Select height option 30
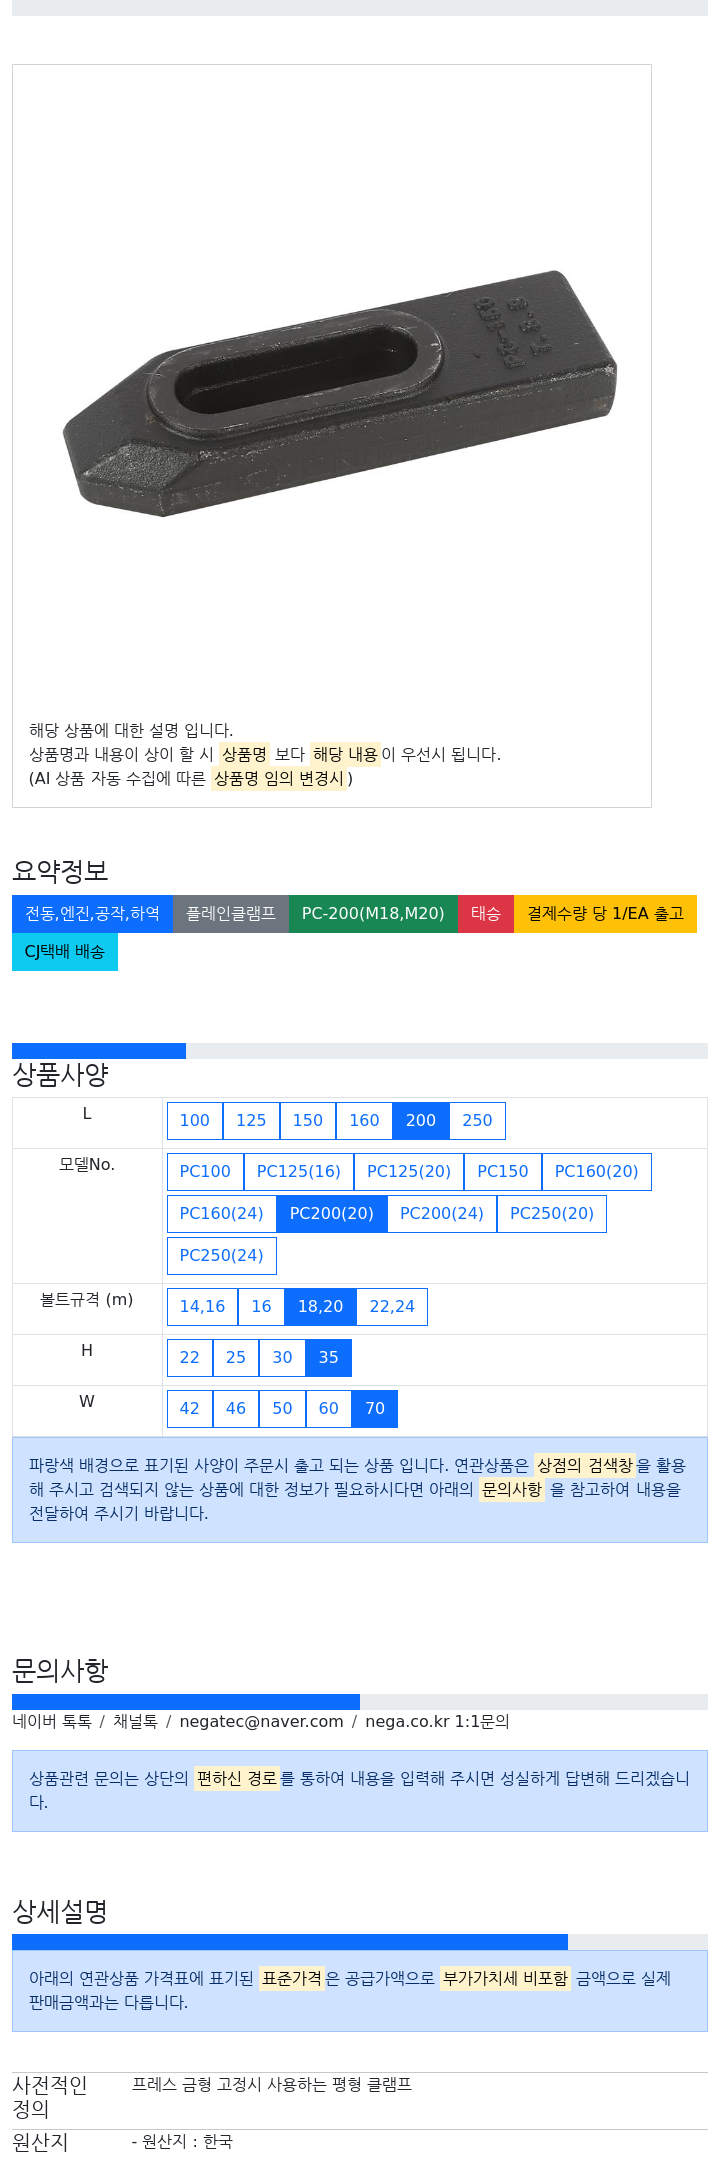 coord(282,1358)
